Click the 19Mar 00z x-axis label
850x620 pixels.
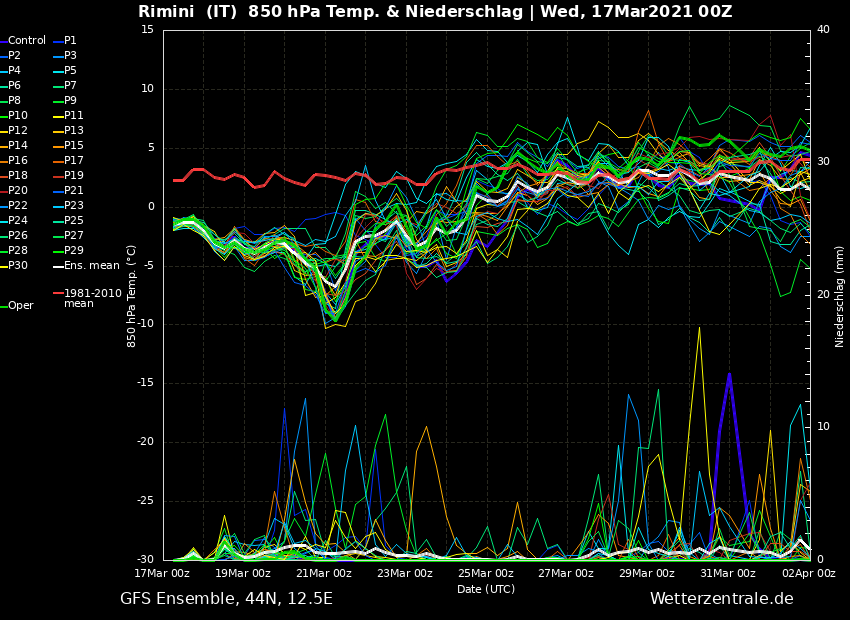pos(245,573)
